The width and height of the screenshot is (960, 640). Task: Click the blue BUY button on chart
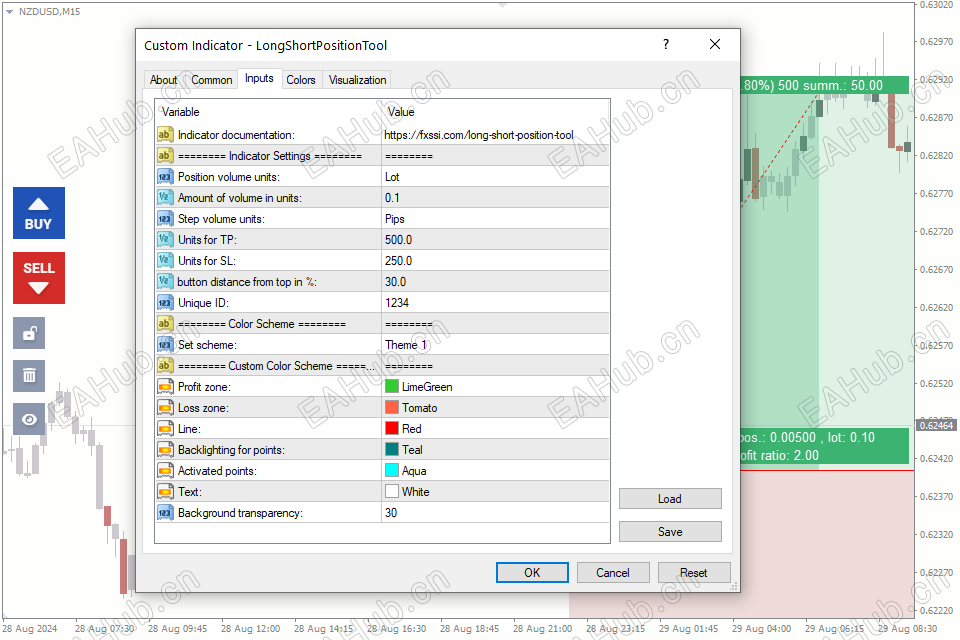[x=39, y=213]
